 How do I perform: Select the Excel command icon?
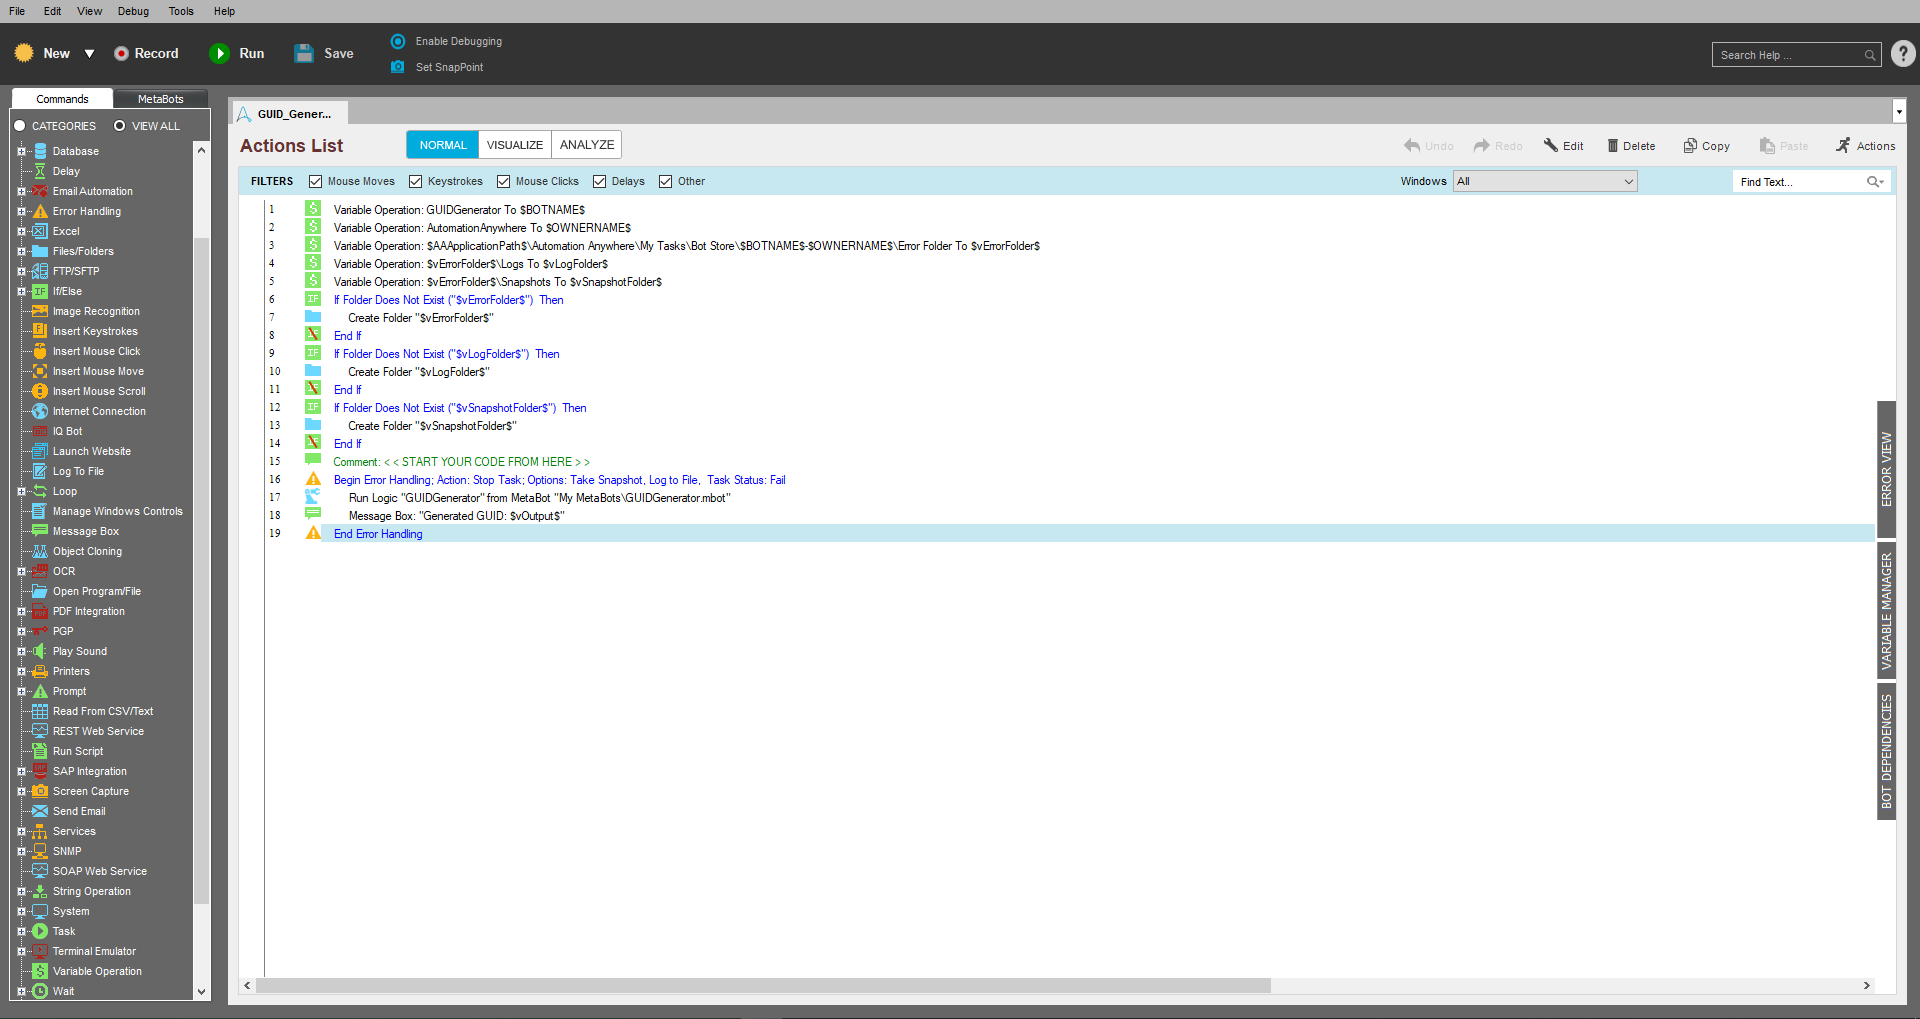point(40,231)
